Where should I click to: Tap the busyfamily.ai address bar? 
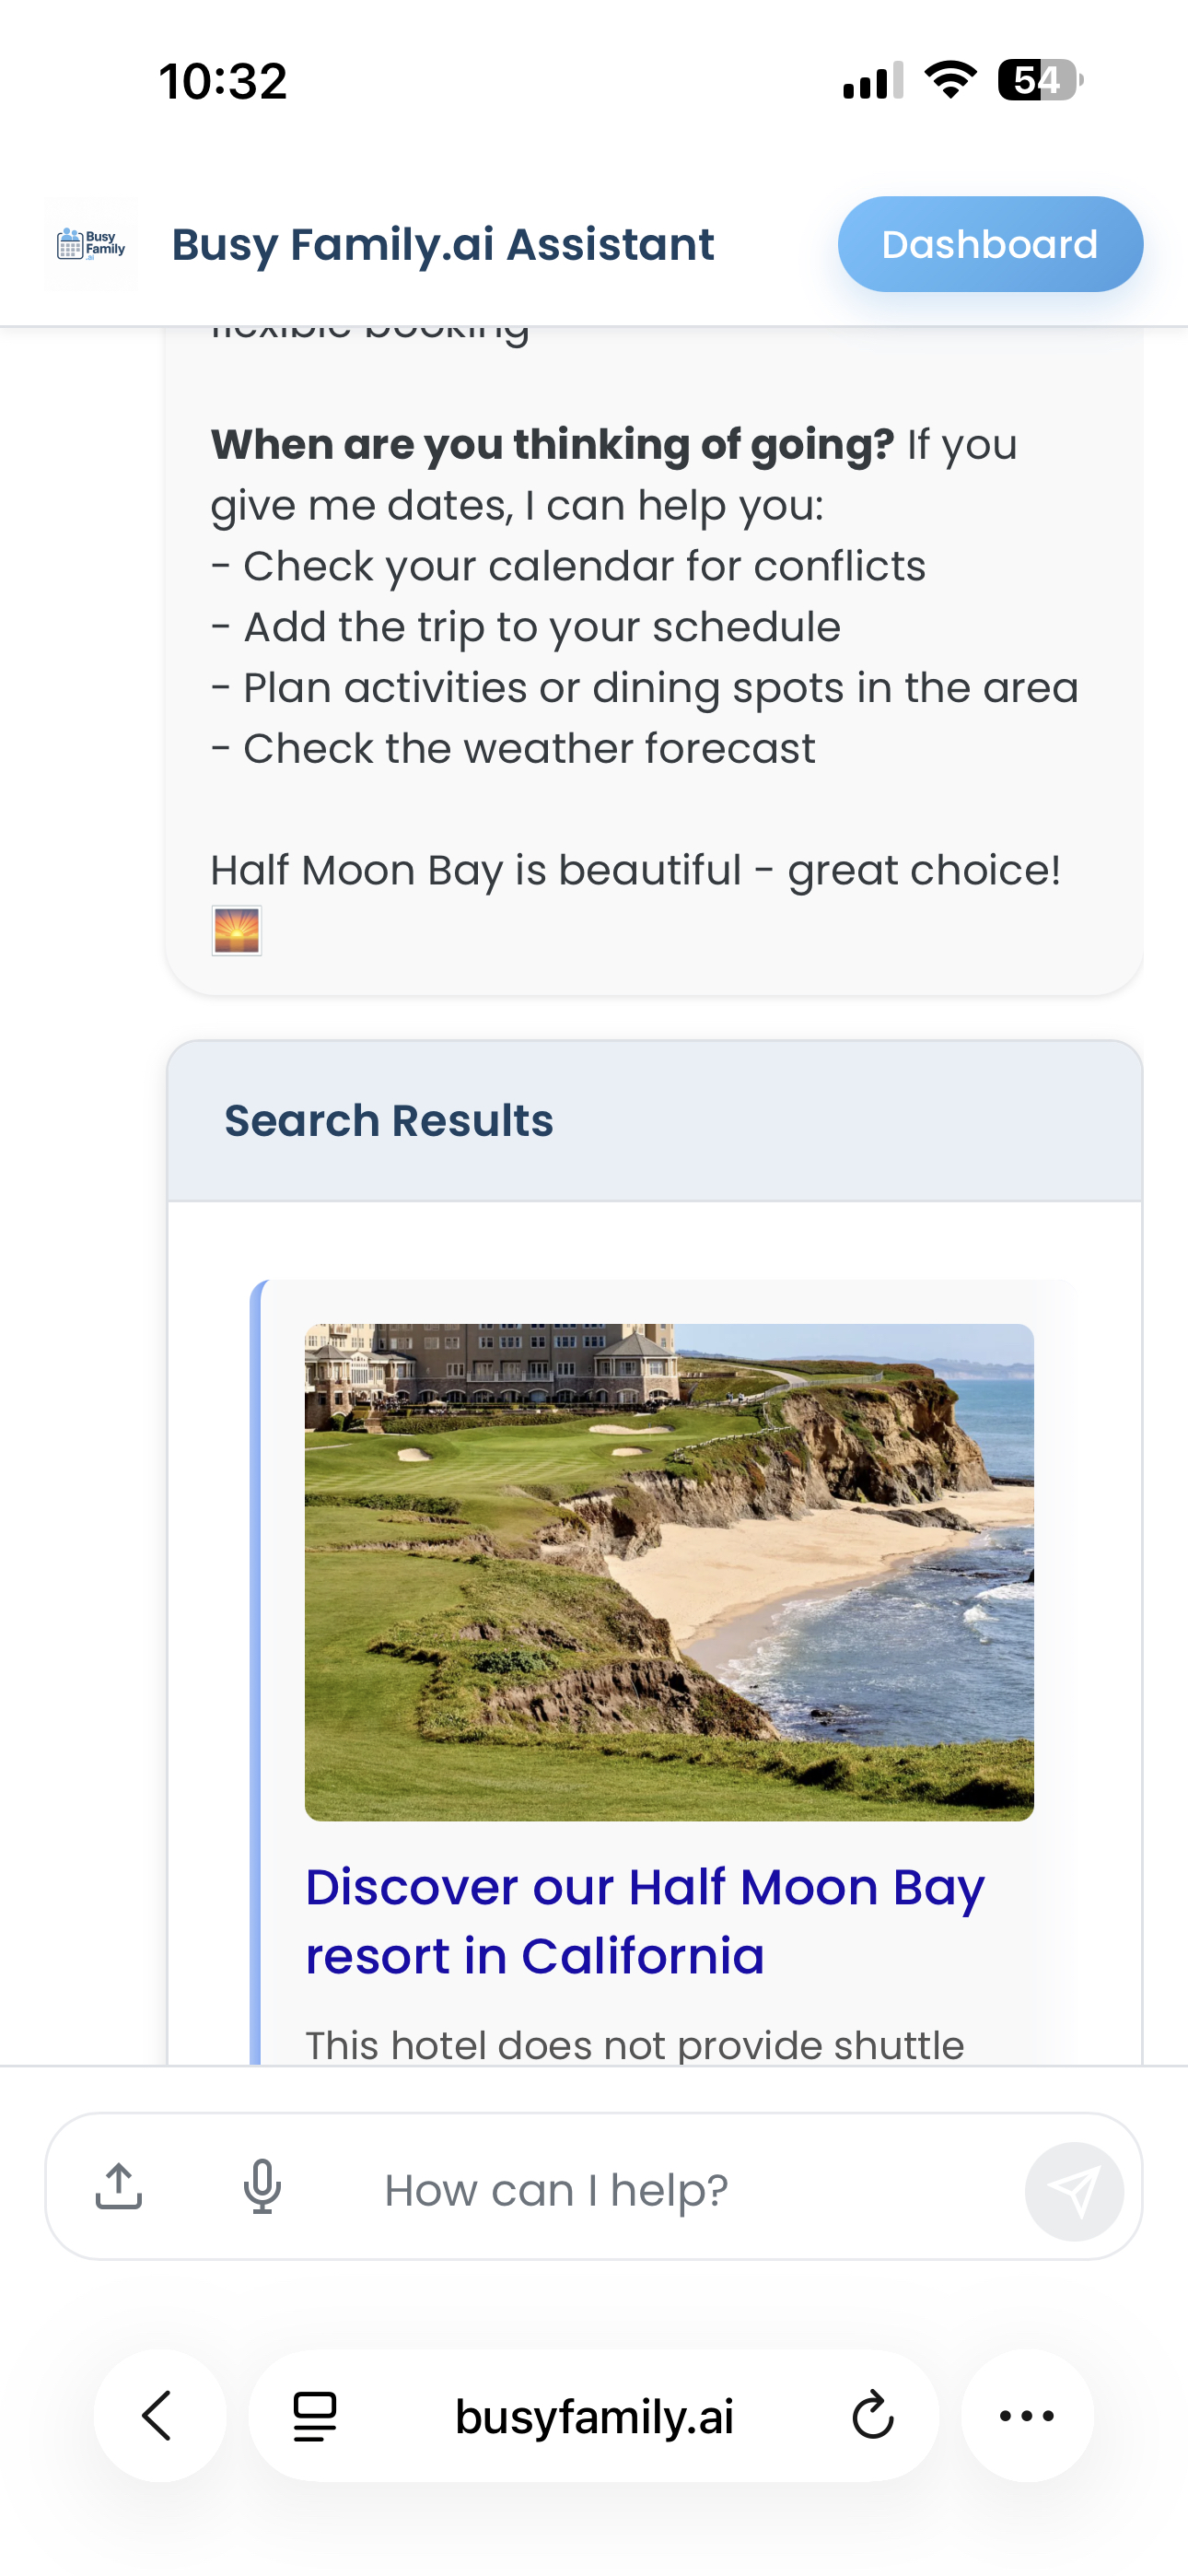(594, 2417)
